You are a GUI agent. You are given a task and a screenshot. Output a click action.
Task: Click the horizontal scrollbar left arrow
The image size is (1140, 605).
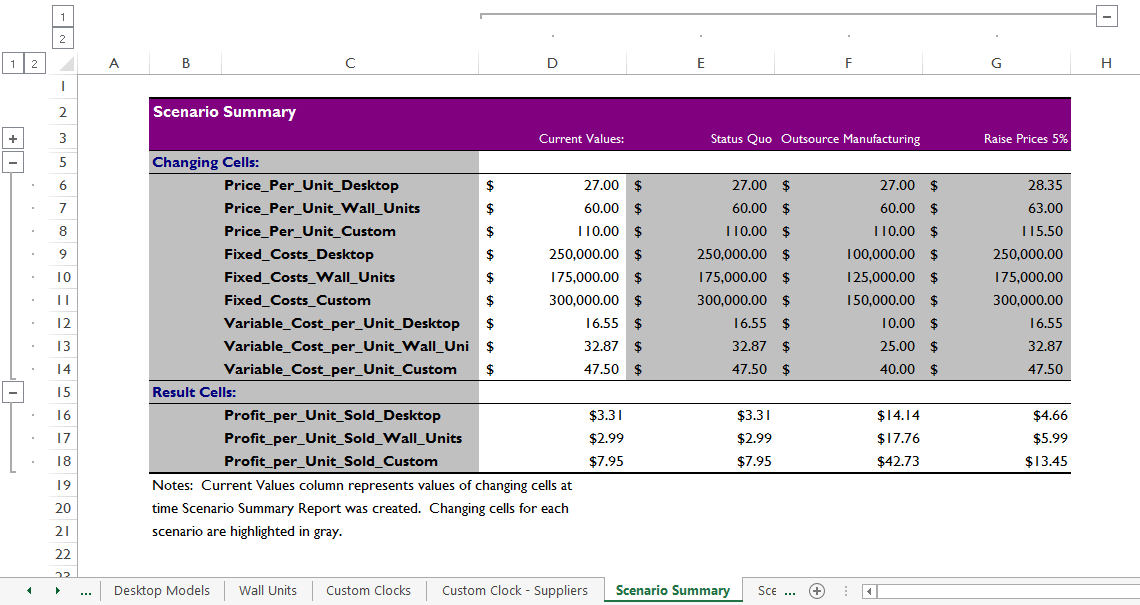[x=868, y=591]
